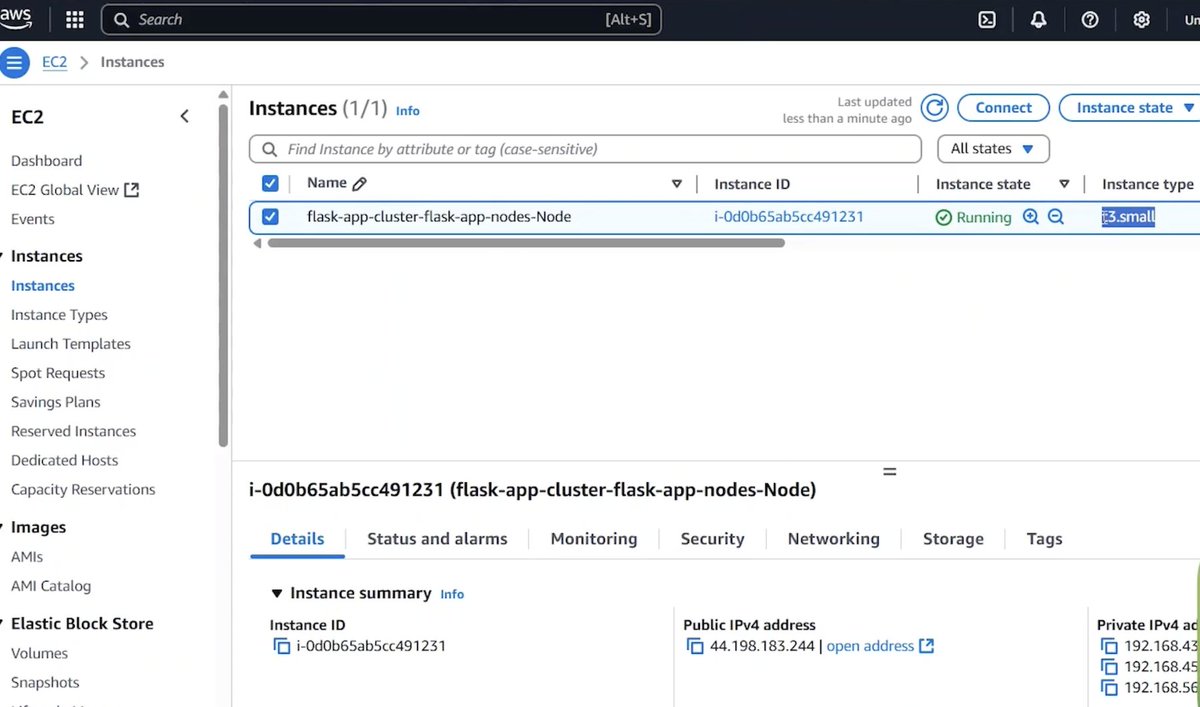Sort by the Name column arrow
The width and height of the screenshot is (1200, 707).
[677, 184]
